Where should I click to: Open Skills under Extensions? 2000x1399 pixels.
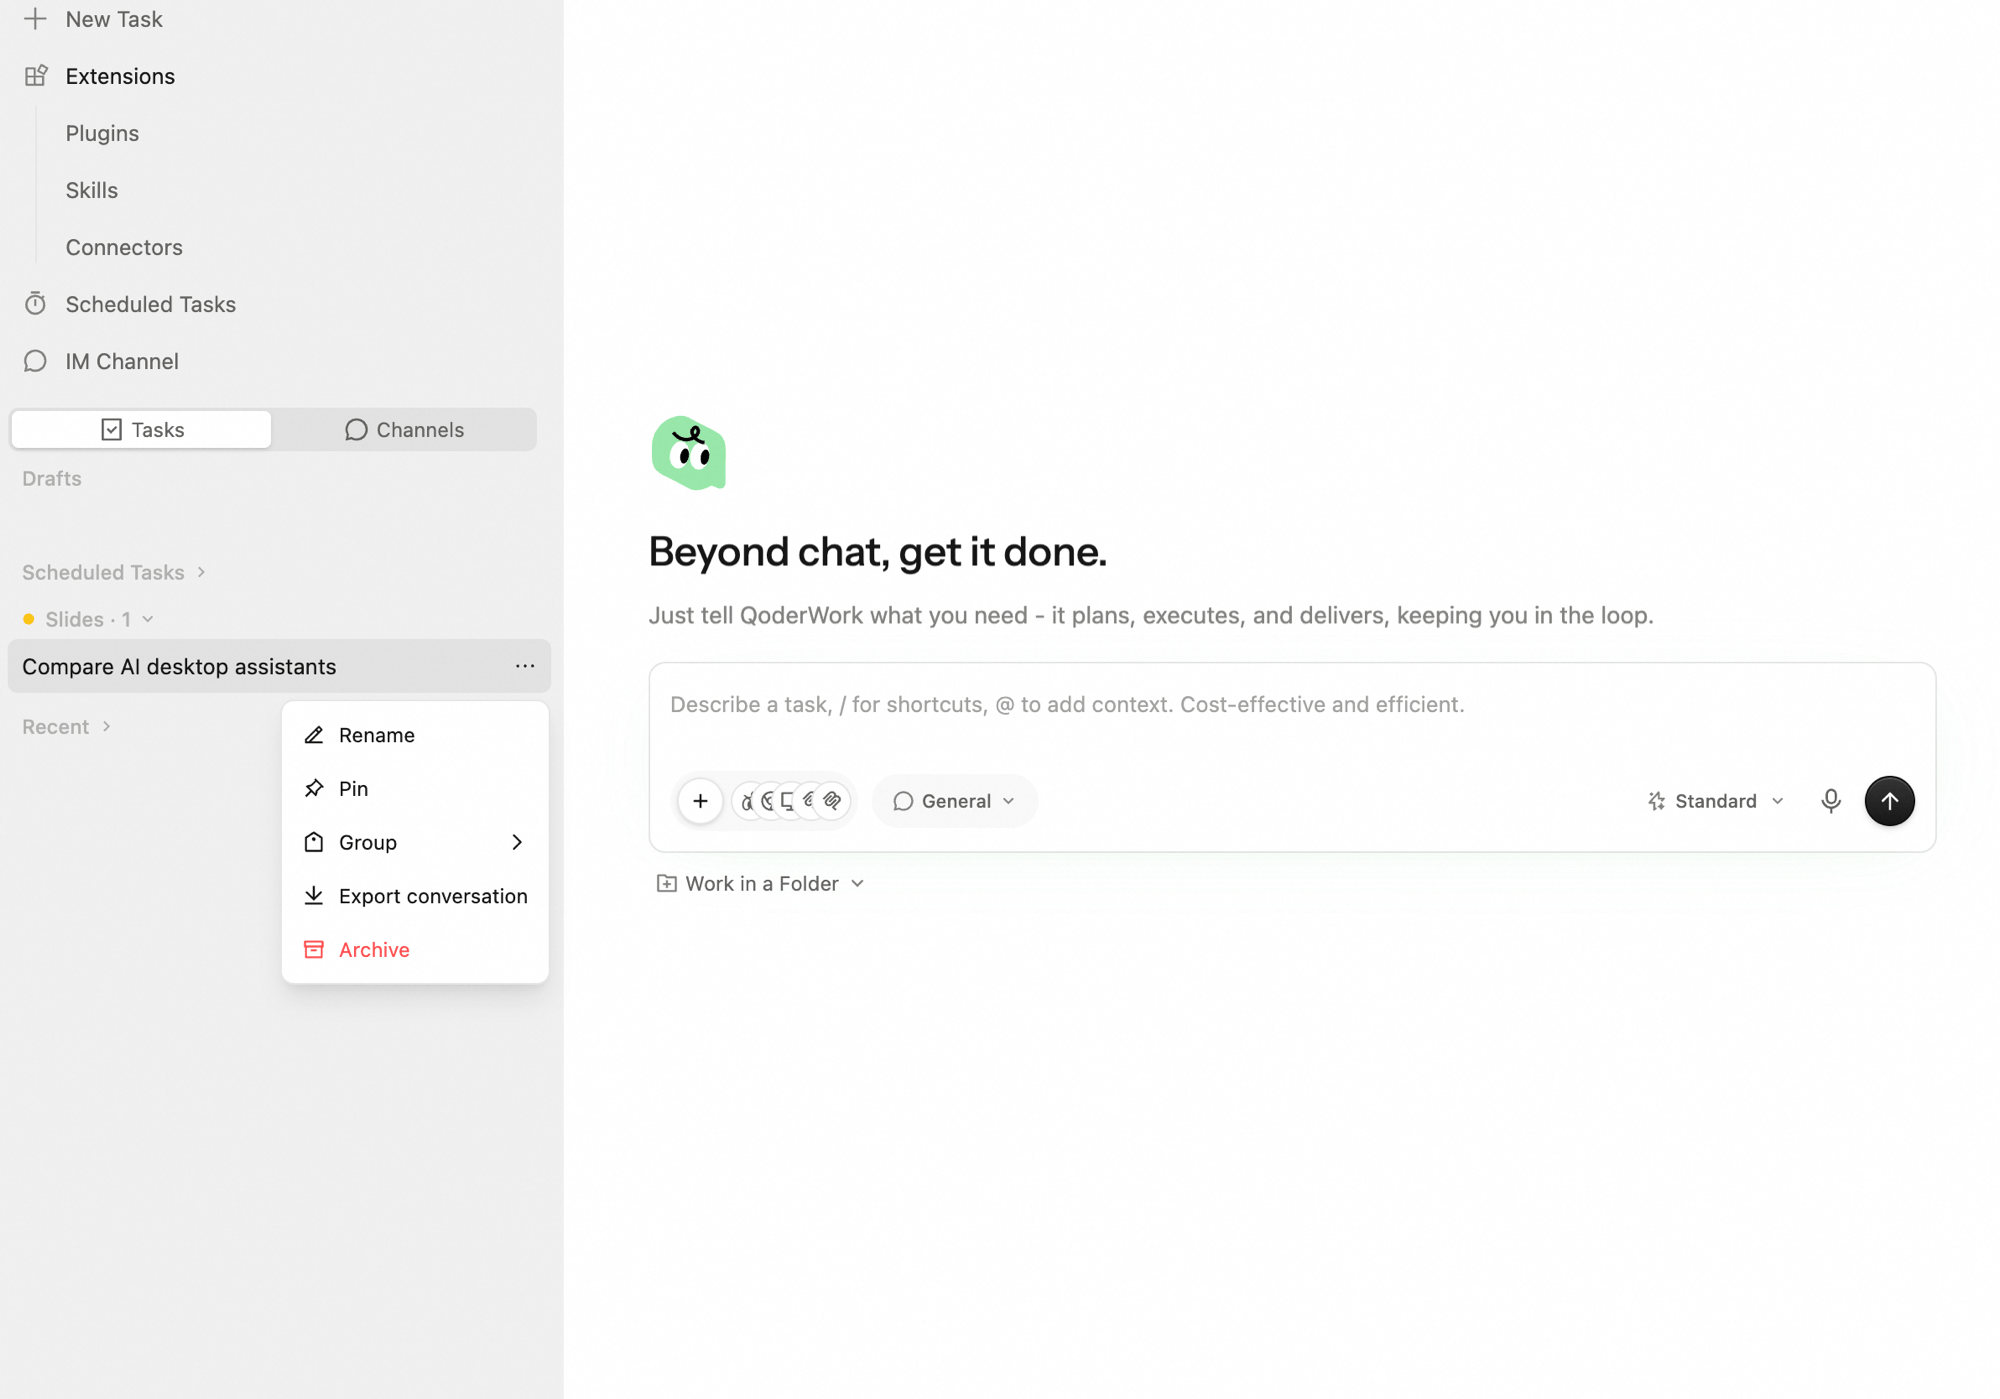92,190
